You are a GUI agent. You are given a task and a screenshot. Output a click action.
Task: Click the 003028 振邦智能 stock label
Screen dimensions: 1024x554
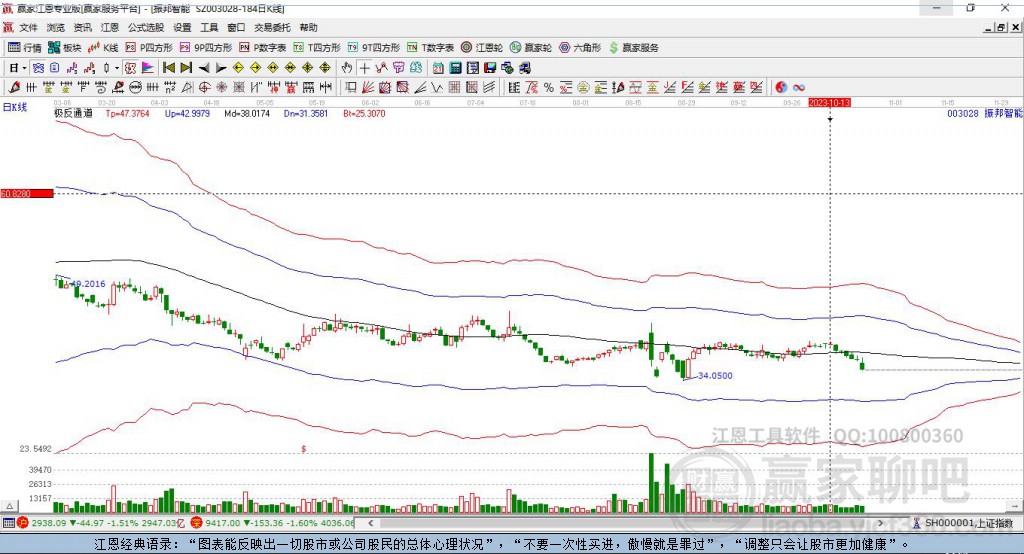(984, 114)
